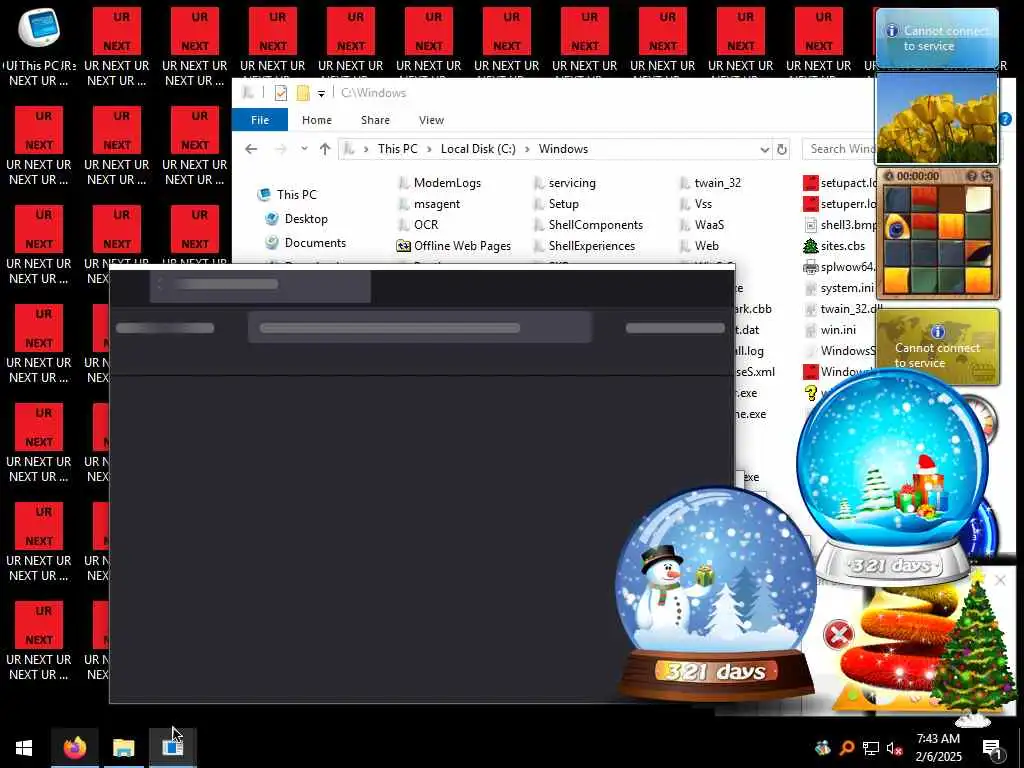This screenshot has height=768, width=1024.
Task: Select the win.ini file
Action: 829,330
